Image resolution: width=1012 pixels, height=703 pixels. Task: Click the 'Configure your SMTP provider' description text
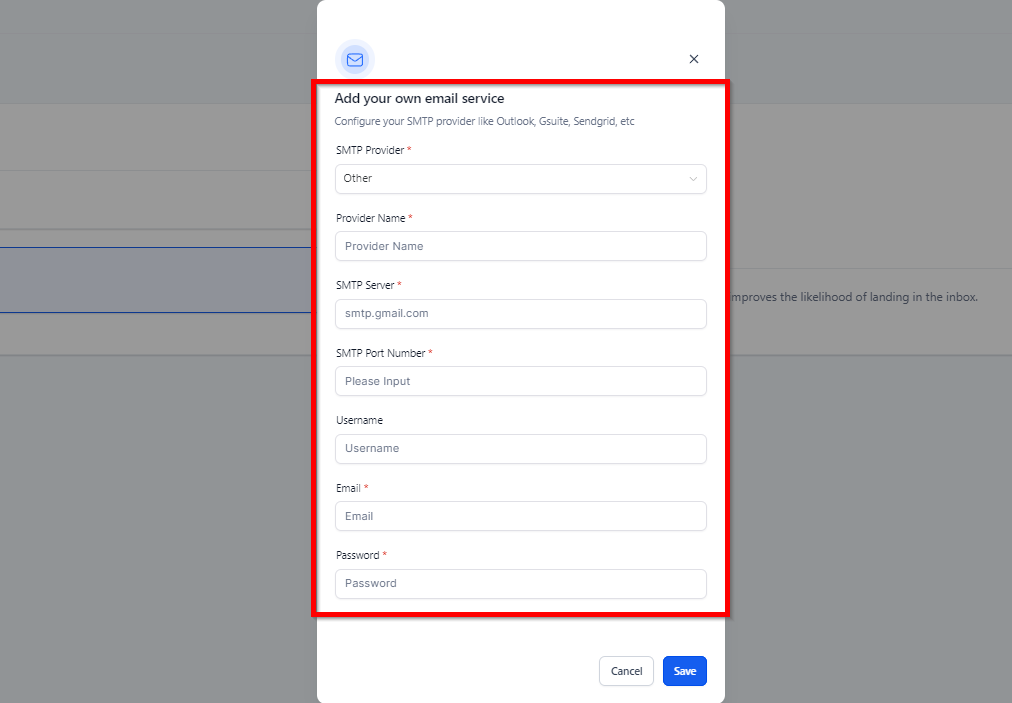pos(484,122)
